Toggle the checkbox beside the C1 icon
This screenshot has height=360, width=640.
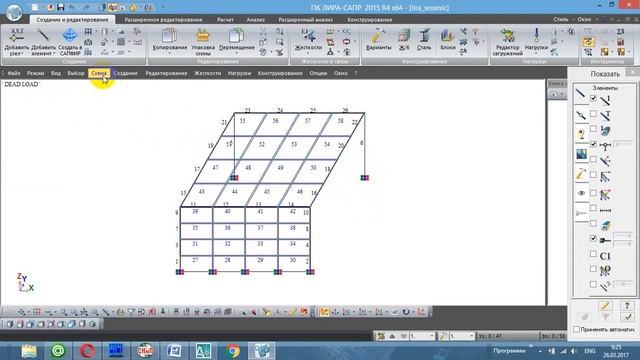coord(593,254)
